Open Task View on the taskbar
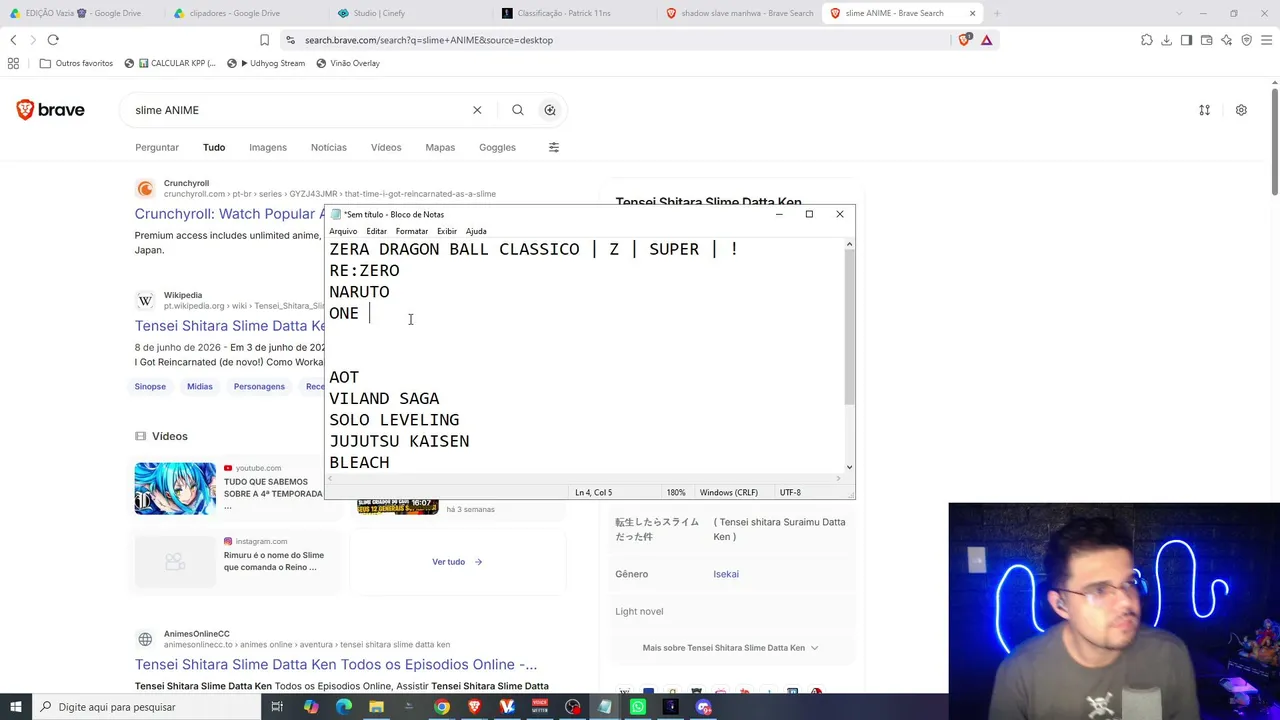Screen dimensions: 1280x720 pos(277,707)
